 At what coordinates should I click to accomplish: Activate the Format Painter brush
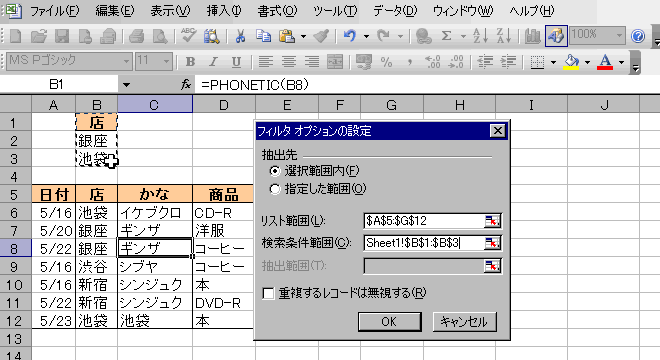click(321, 37)
